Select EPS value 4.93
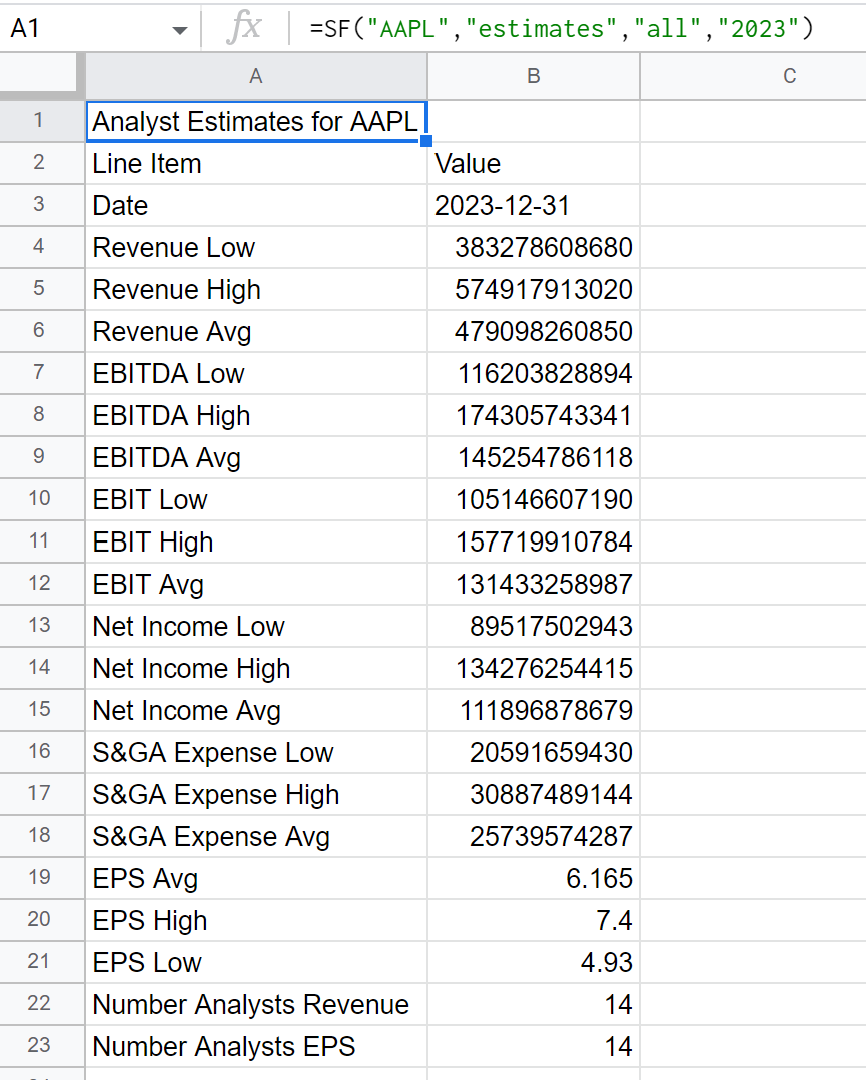The width and height of the screenshot is (866, 1080). [533, 962]
